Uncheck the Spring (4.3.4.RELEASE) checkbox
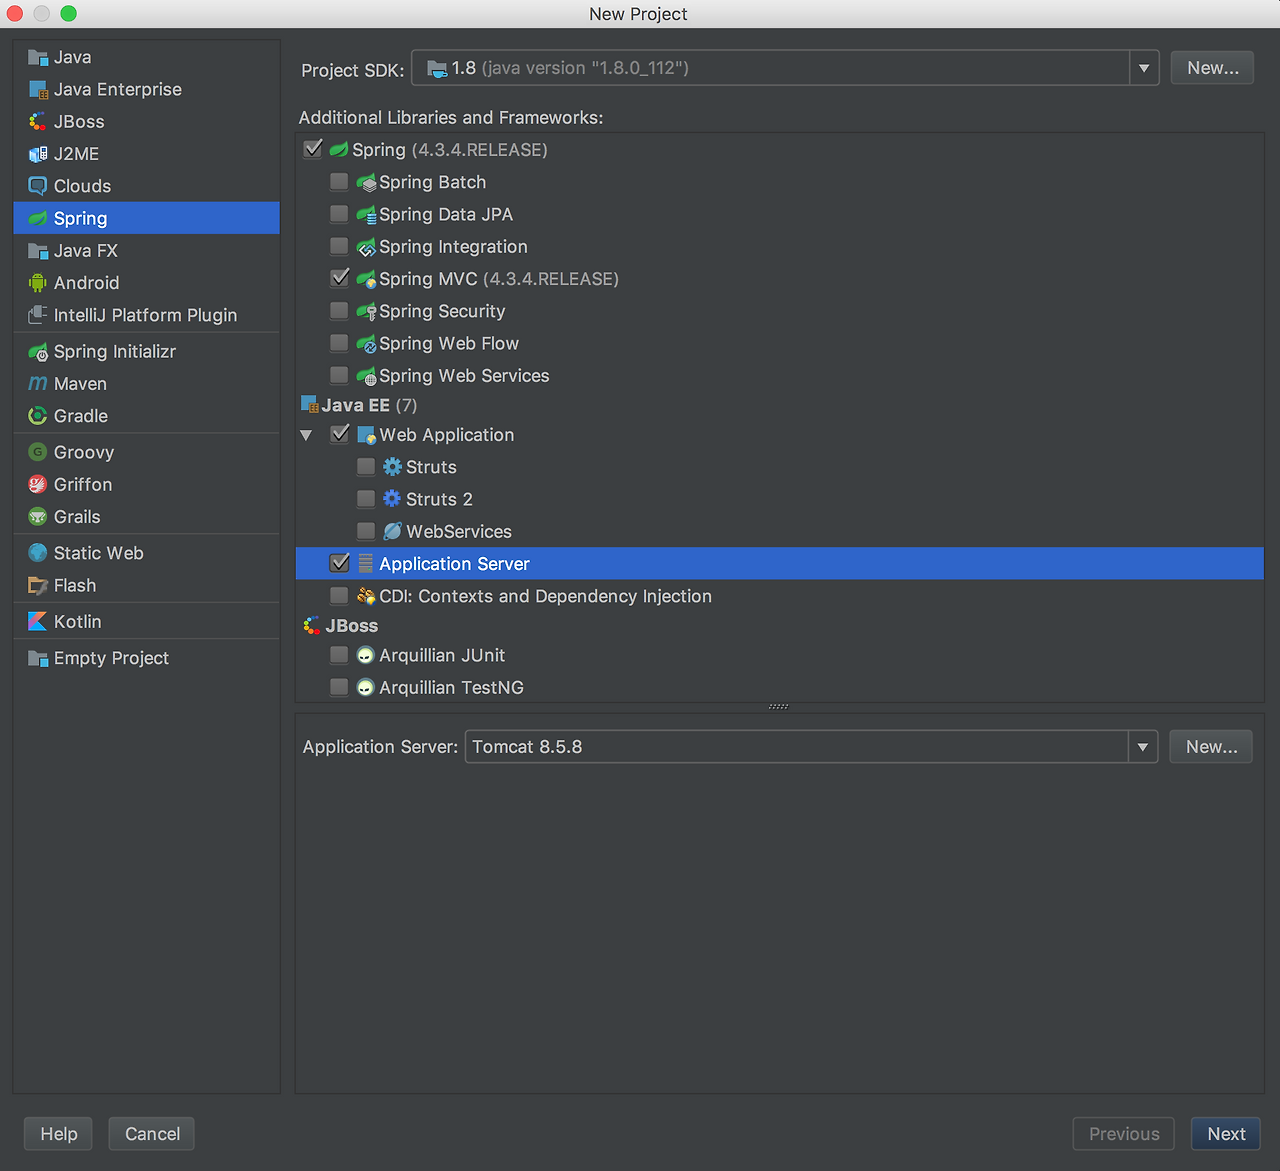The image size is (1280, 1171). 313,149
